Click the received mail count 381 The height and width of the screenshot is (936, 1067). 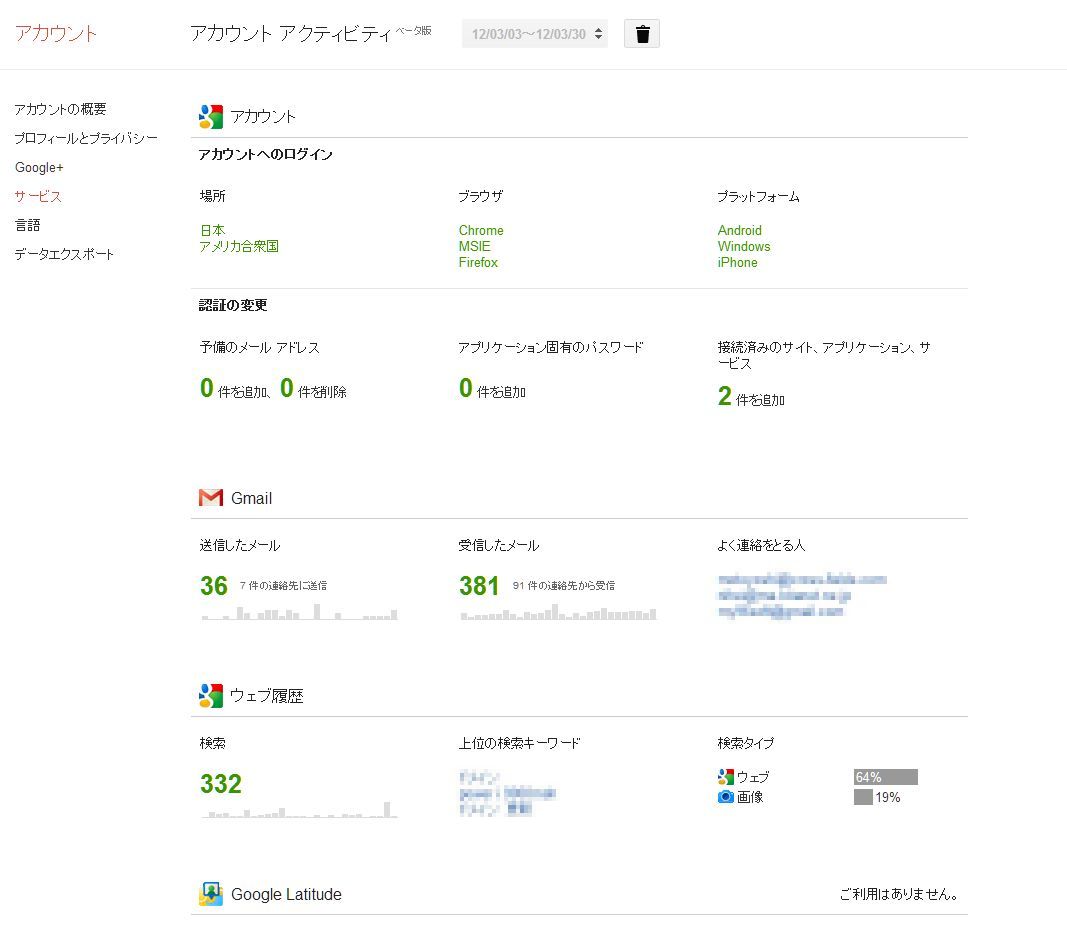pos(479,585)
